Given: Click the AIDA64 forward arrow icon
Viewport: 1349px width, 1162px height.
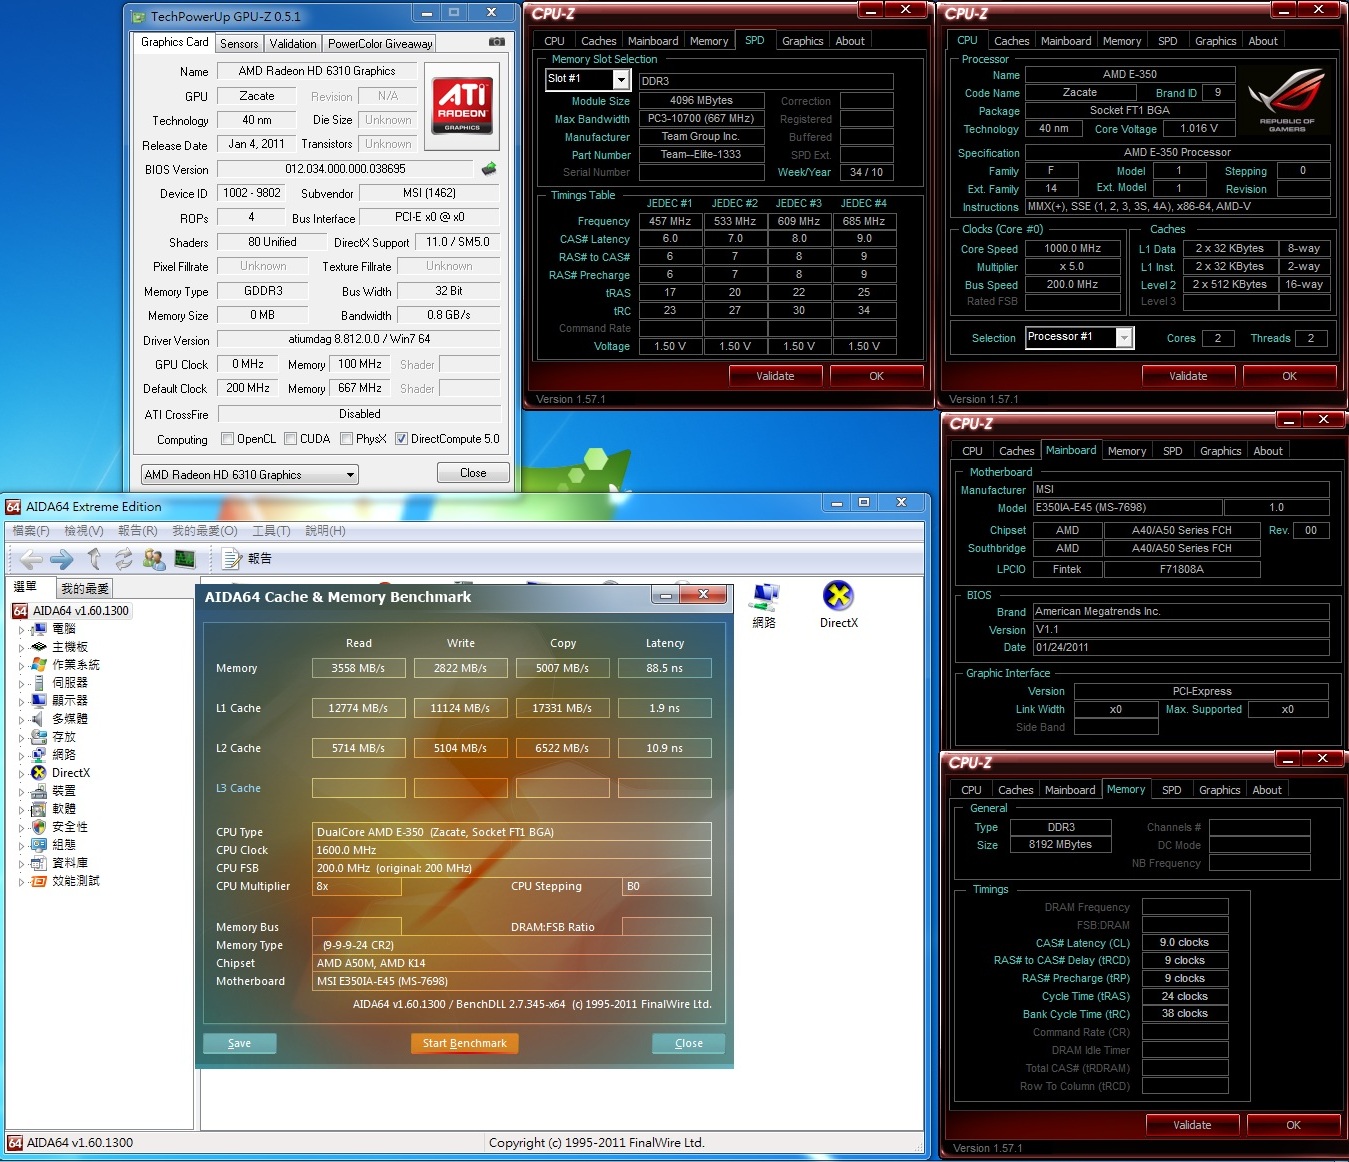Looking at the screenshot, I should (62, 559).
